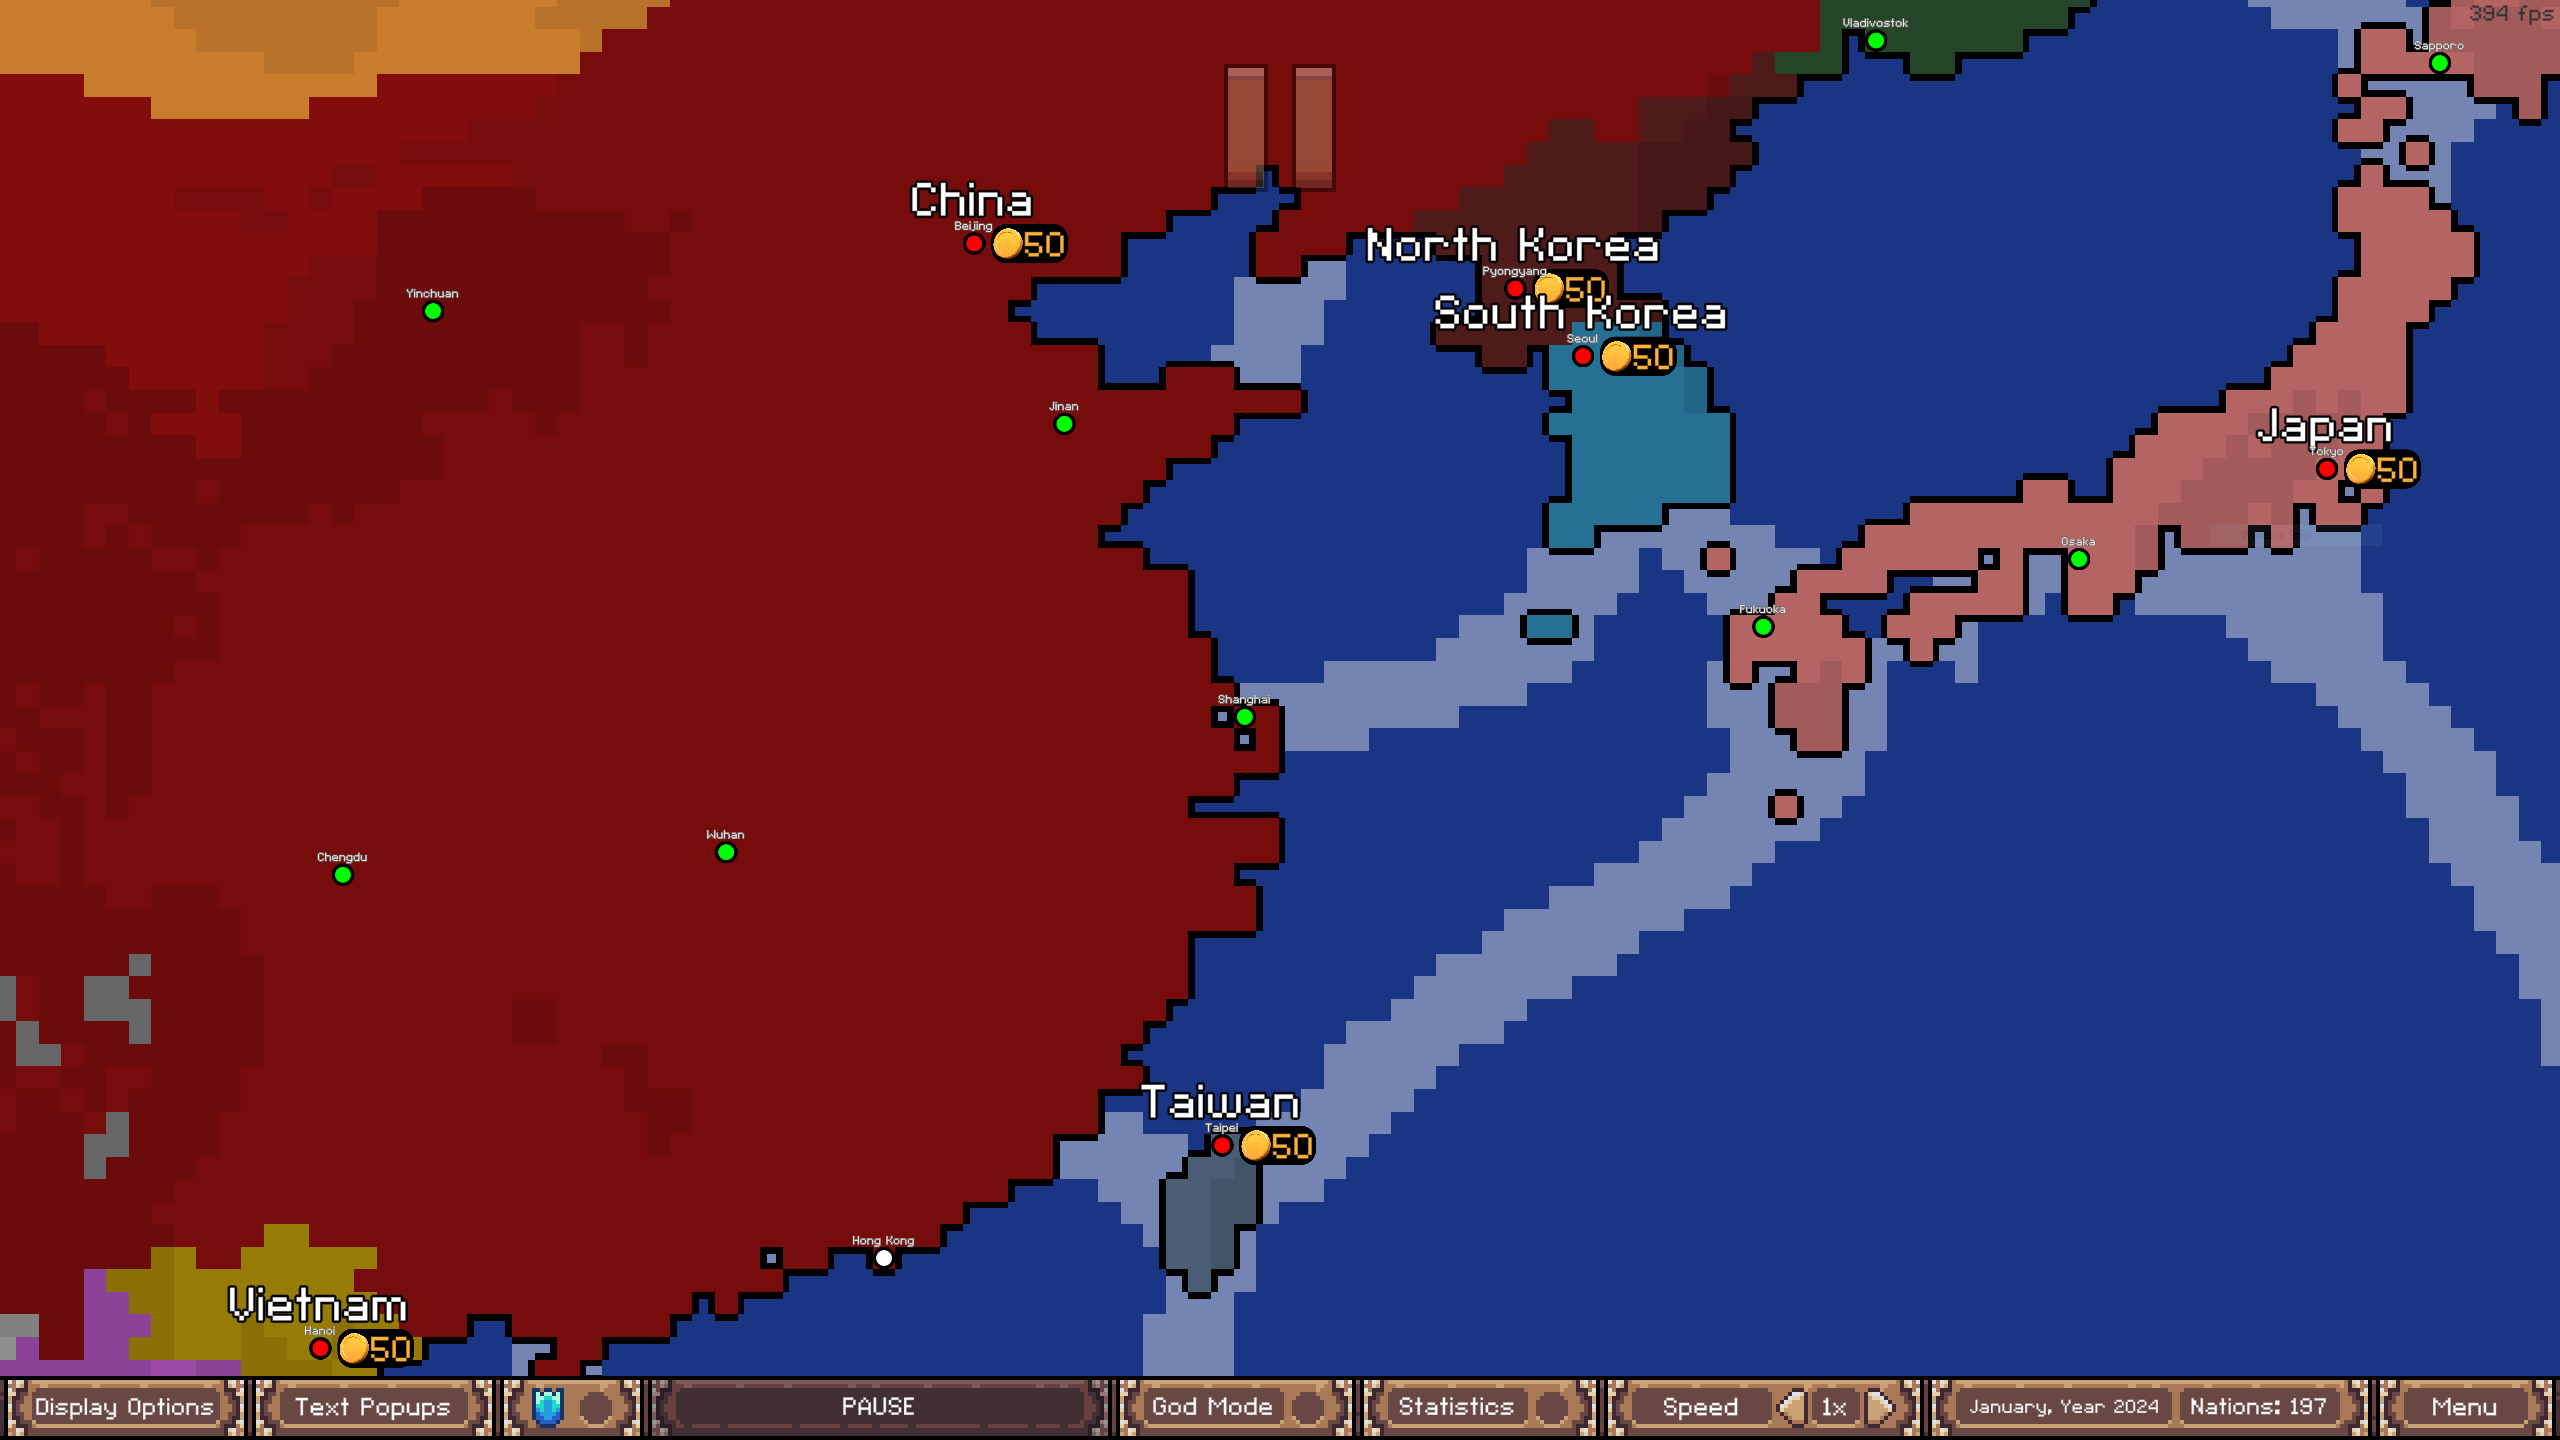2560x1440 pixels.
Task: Open the Statistics panel
Action: click(x=1456, y=1407)
